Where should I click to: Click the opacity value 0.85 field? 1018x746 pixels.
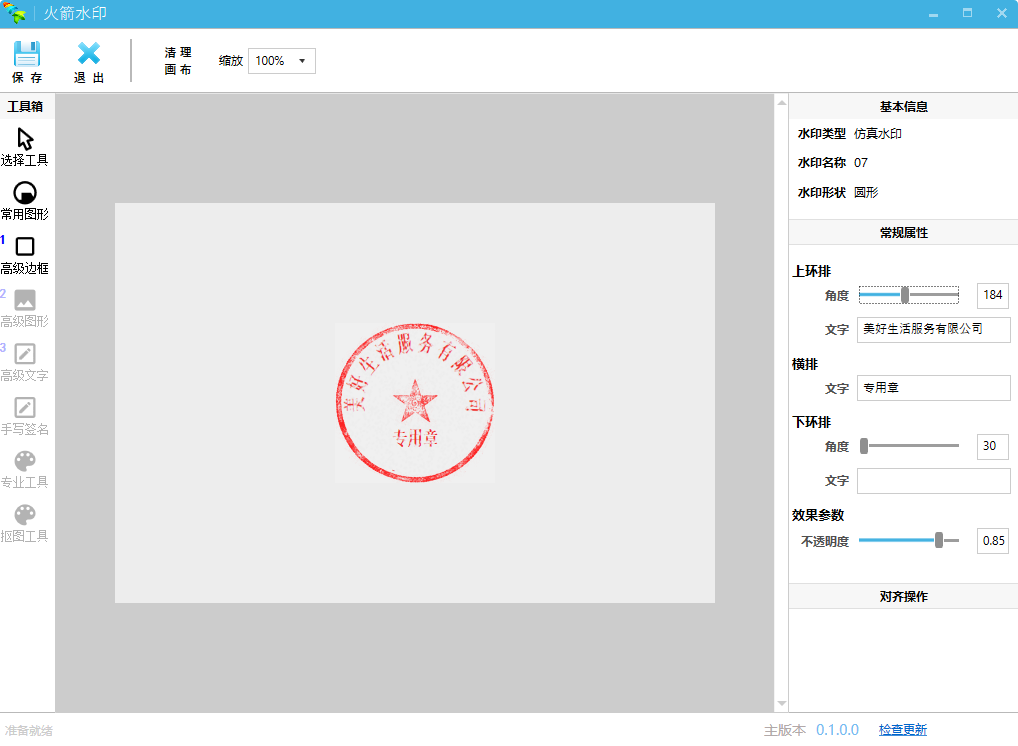(993, 541)
